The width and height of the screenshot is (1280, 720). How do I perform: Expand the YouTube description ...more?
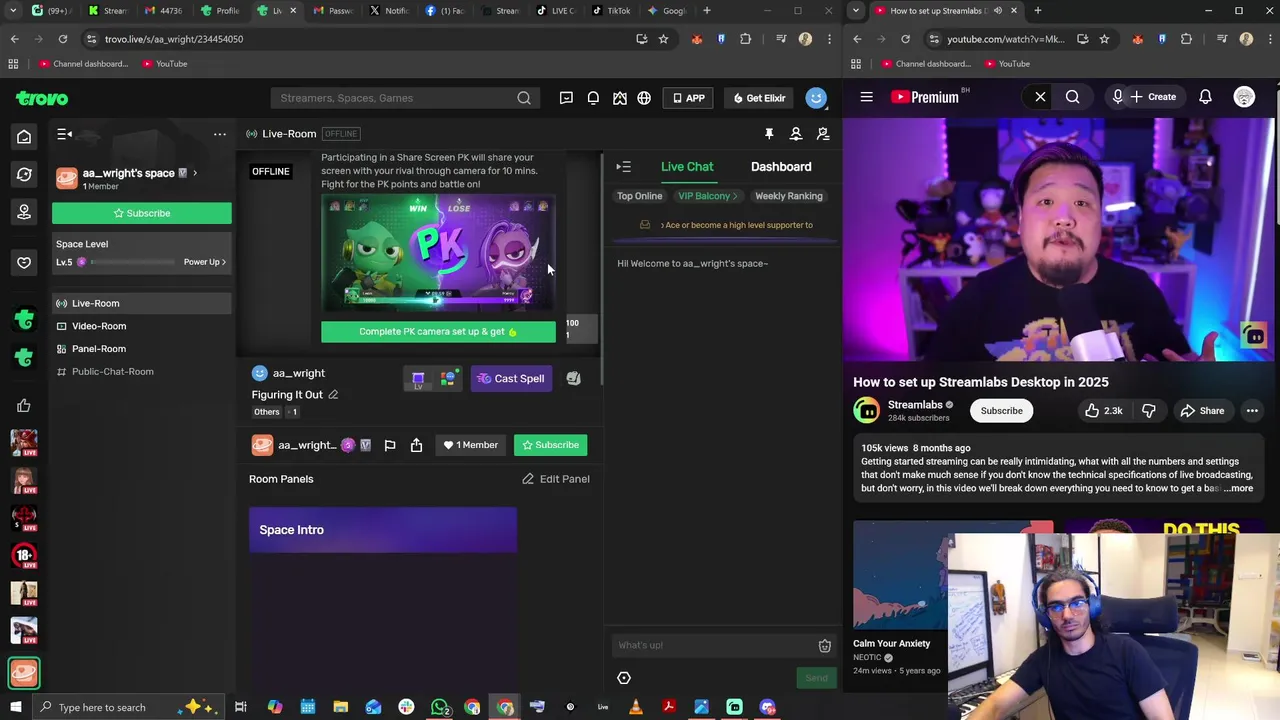[1238, 488]
